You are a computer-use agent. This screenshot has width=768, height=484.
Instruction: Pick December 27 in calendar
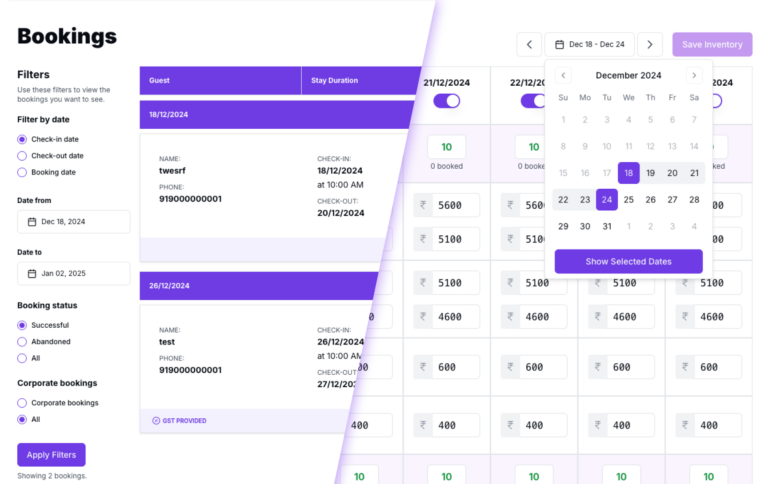[672, 200]
